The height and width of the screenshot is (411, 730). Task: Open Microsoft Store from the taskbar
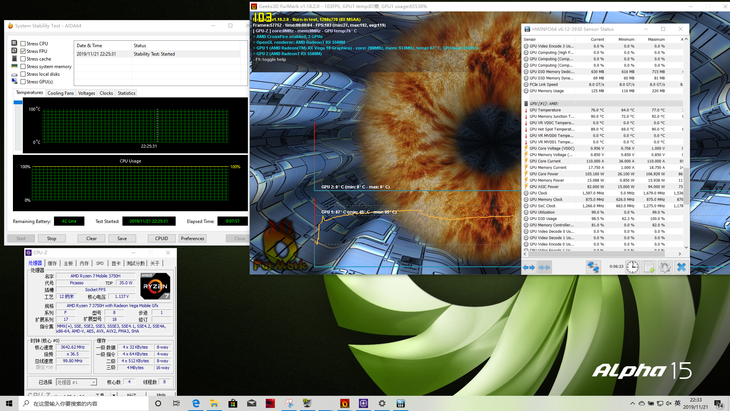point(233,404)
